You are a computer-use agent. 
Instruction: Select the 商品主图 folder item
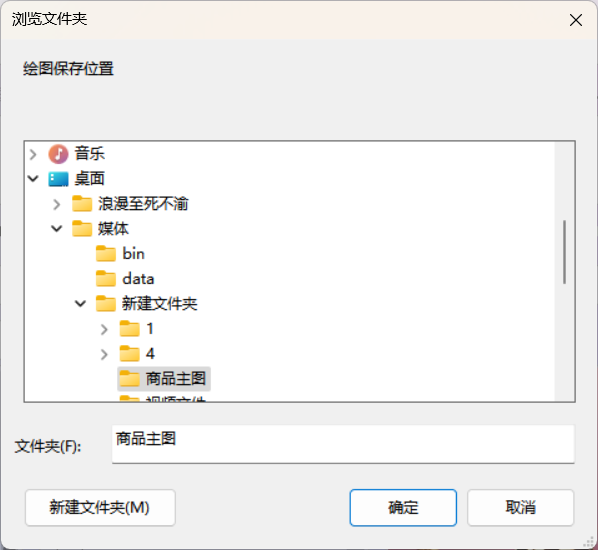tap(164, 379)
